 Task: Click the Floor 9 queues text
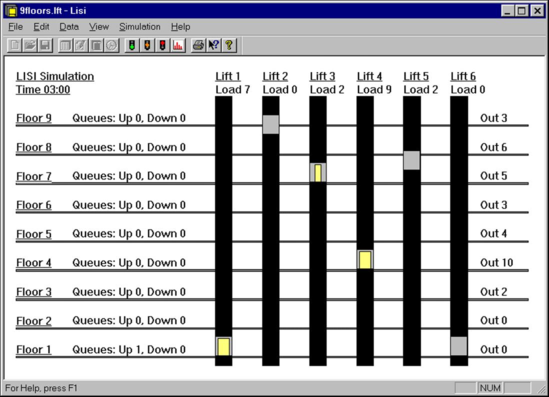[129, 118]
